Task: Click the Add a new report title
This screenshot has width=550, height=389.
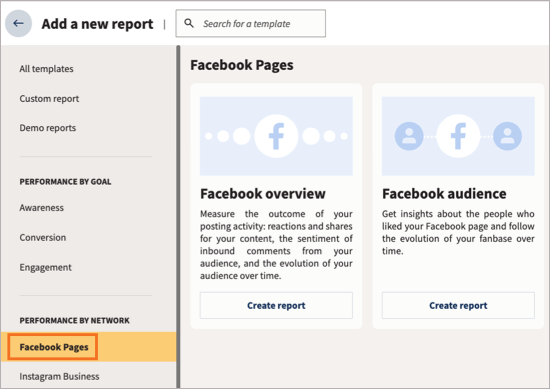Action: click(97, 24)
